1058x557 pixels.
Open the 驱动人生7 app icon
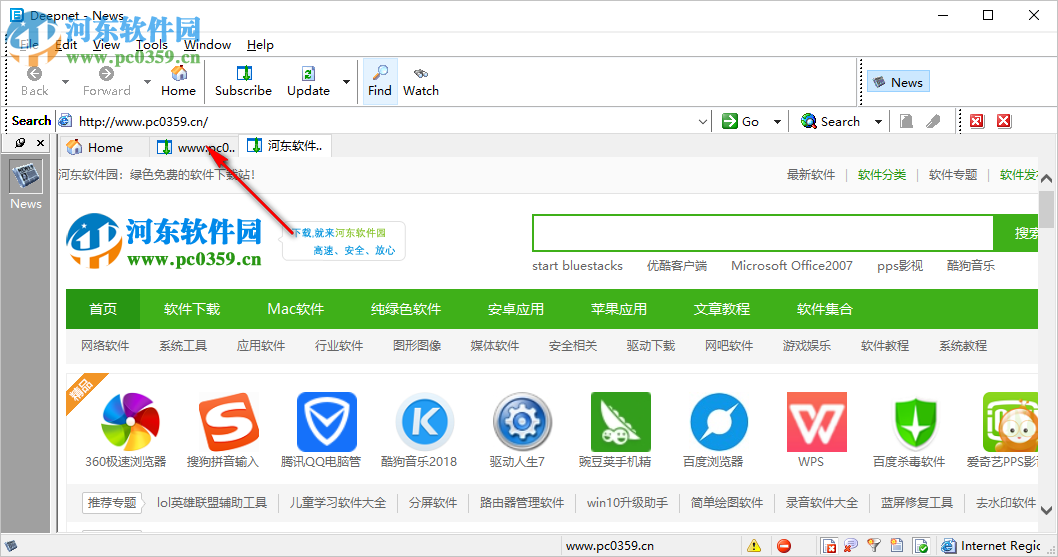click(x=522, y=422)
